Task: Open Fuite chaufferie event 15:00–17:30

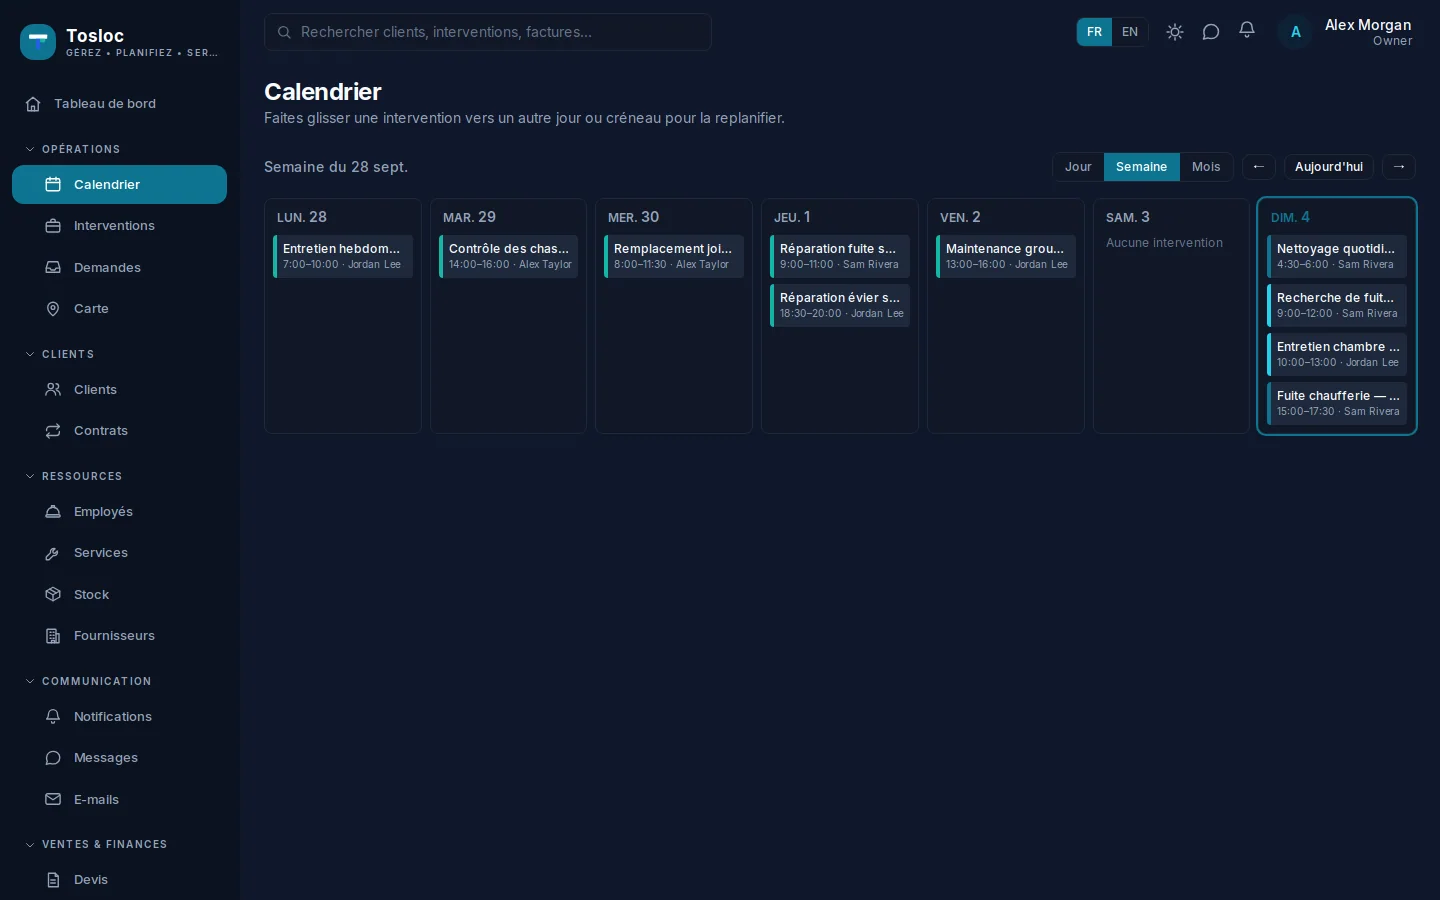Action: pyautogui.click(x=1337, y=403)
